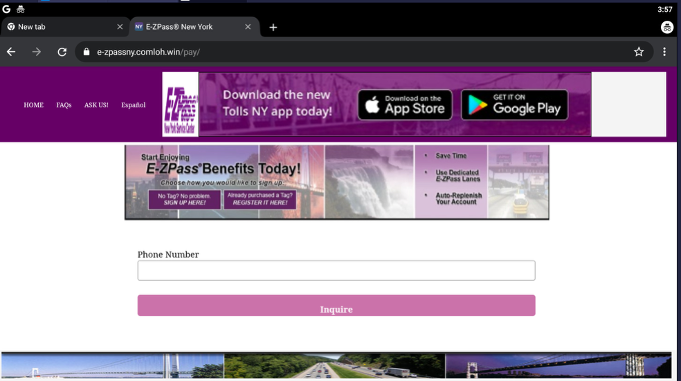This screenshot has width=681, height=381.
Task: Click the Use Dedicated E-ZPass Lanes bullet
Action: point(458,176)
